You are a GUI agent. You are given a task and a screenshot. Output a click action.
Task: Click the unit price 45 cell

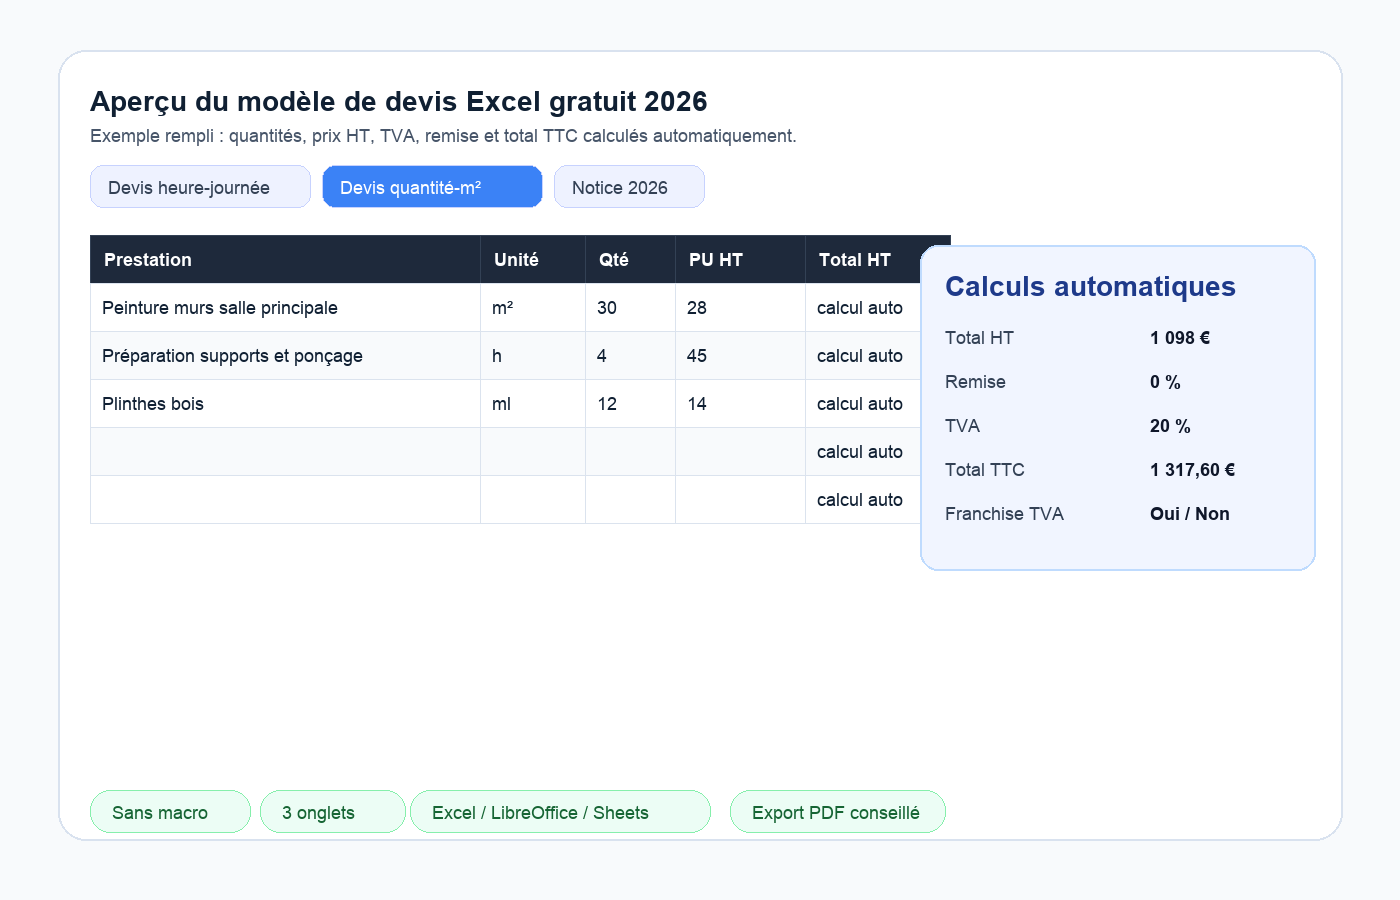[740, 356]
